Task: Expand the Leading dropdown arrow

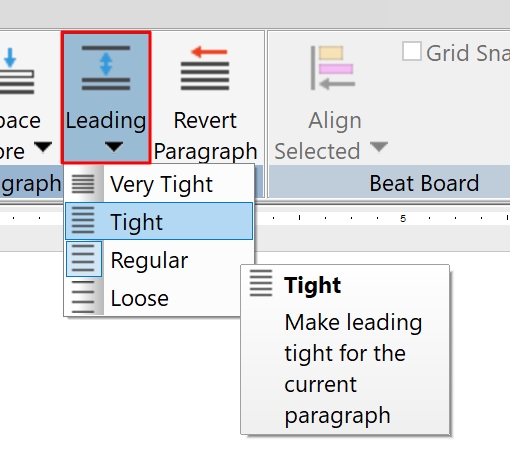Action: click(114, 146)
